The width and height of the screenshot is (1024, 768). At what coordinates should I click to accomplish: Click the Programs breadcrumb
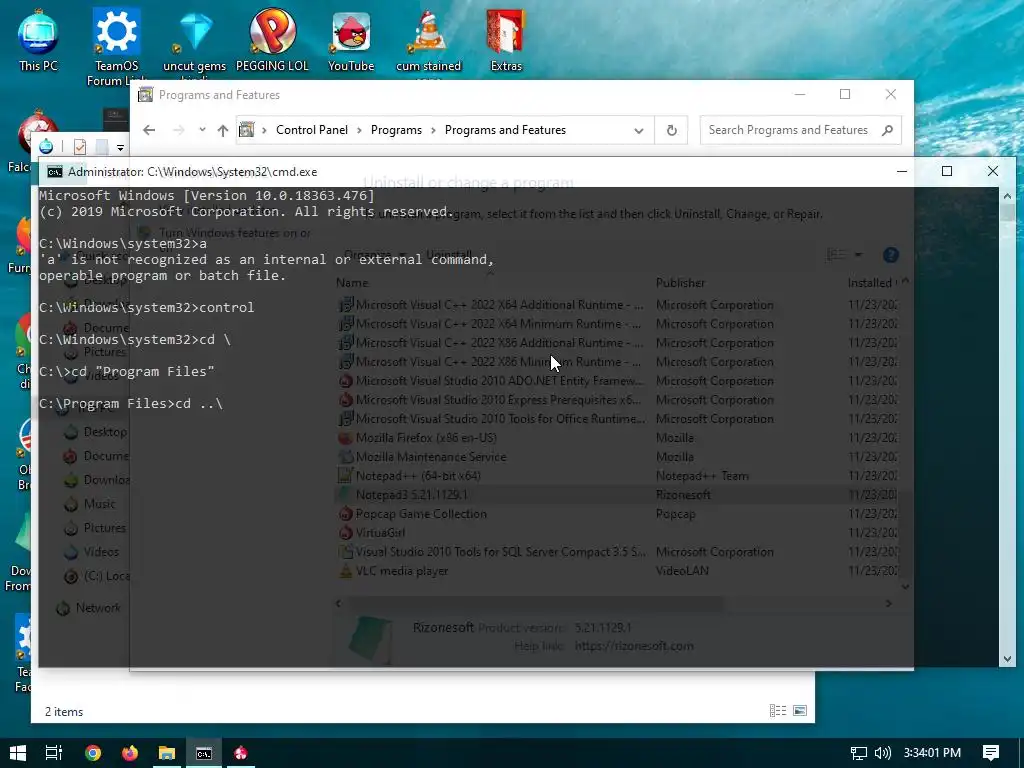click(x=396, y=130)
